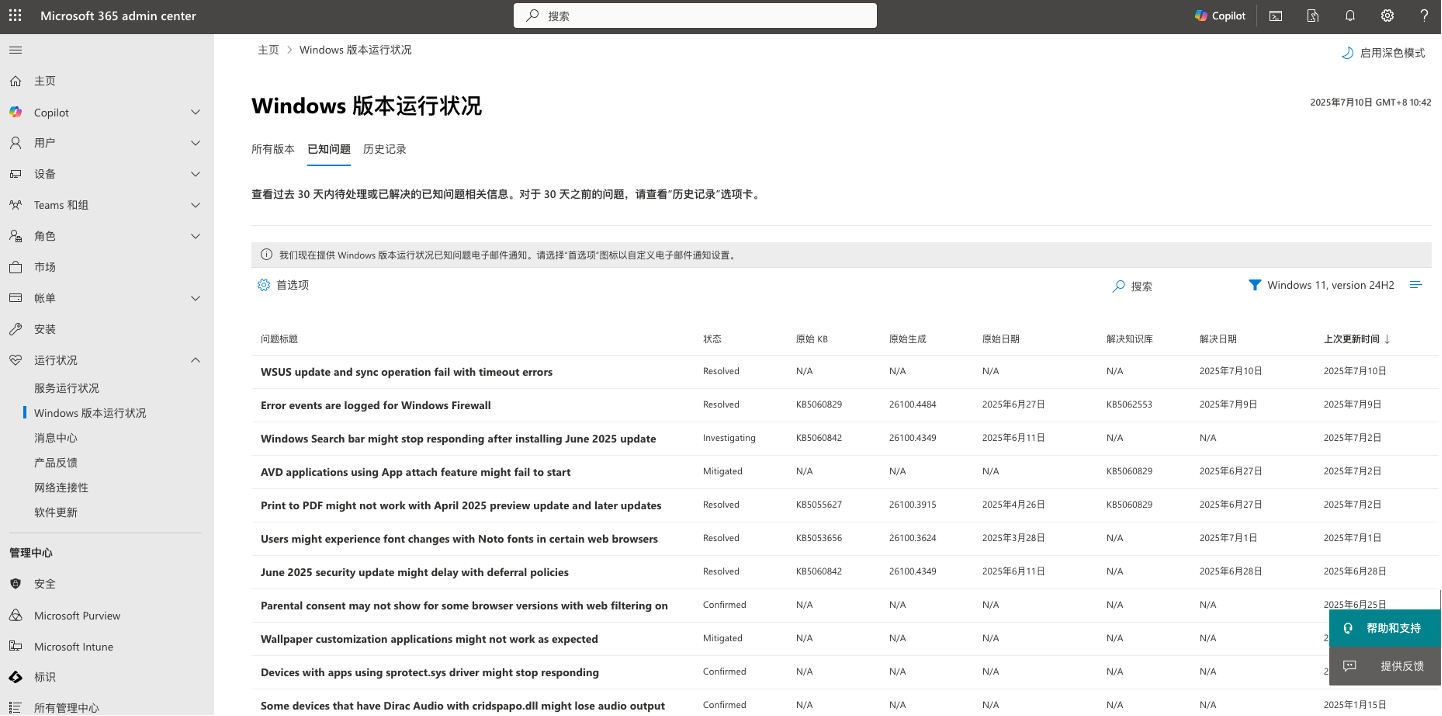The height and width of the screenshot is (716, 1442).
Task: Click the Copilot icon in the sidebar
Action: pos(15,112)
